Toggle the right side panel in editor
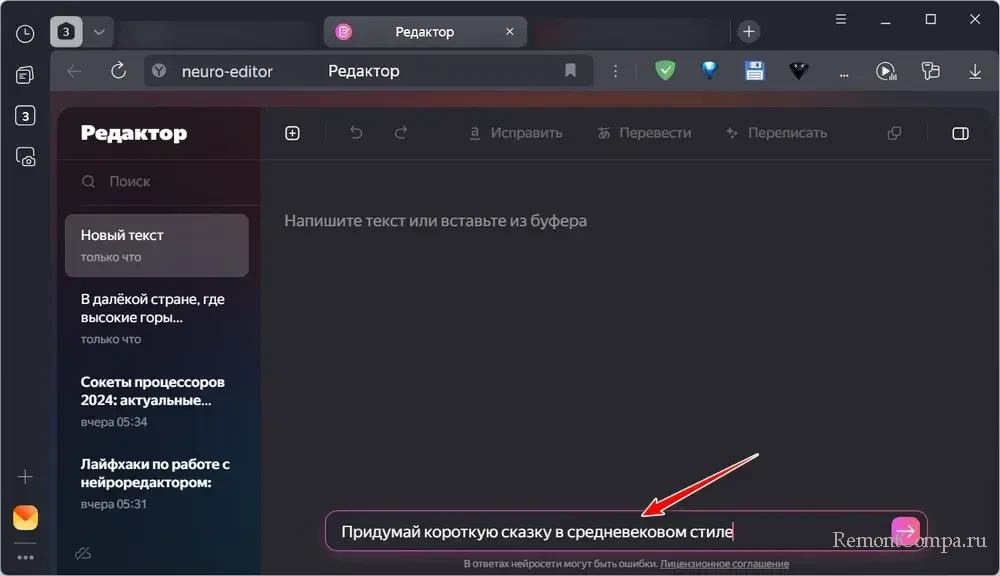This screenshot has width=1000, height=576. [960, 133]
